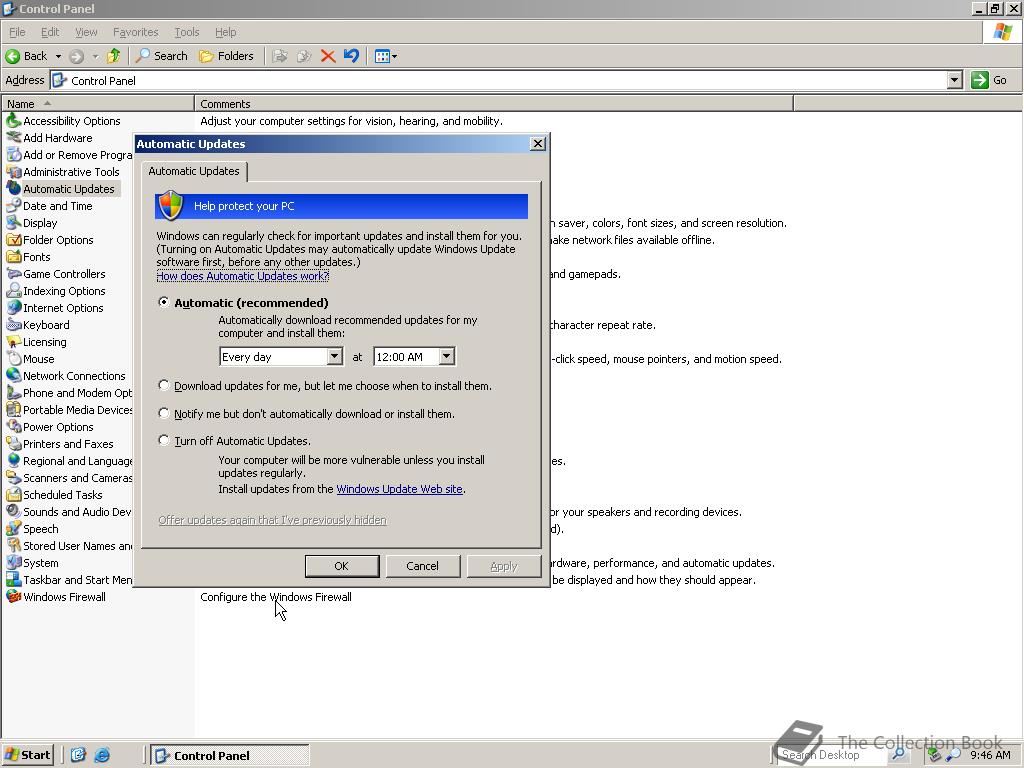Open How does Automatic Updates work link
The height and width of the screenshot is (768, 1024).
click(243, 276)
